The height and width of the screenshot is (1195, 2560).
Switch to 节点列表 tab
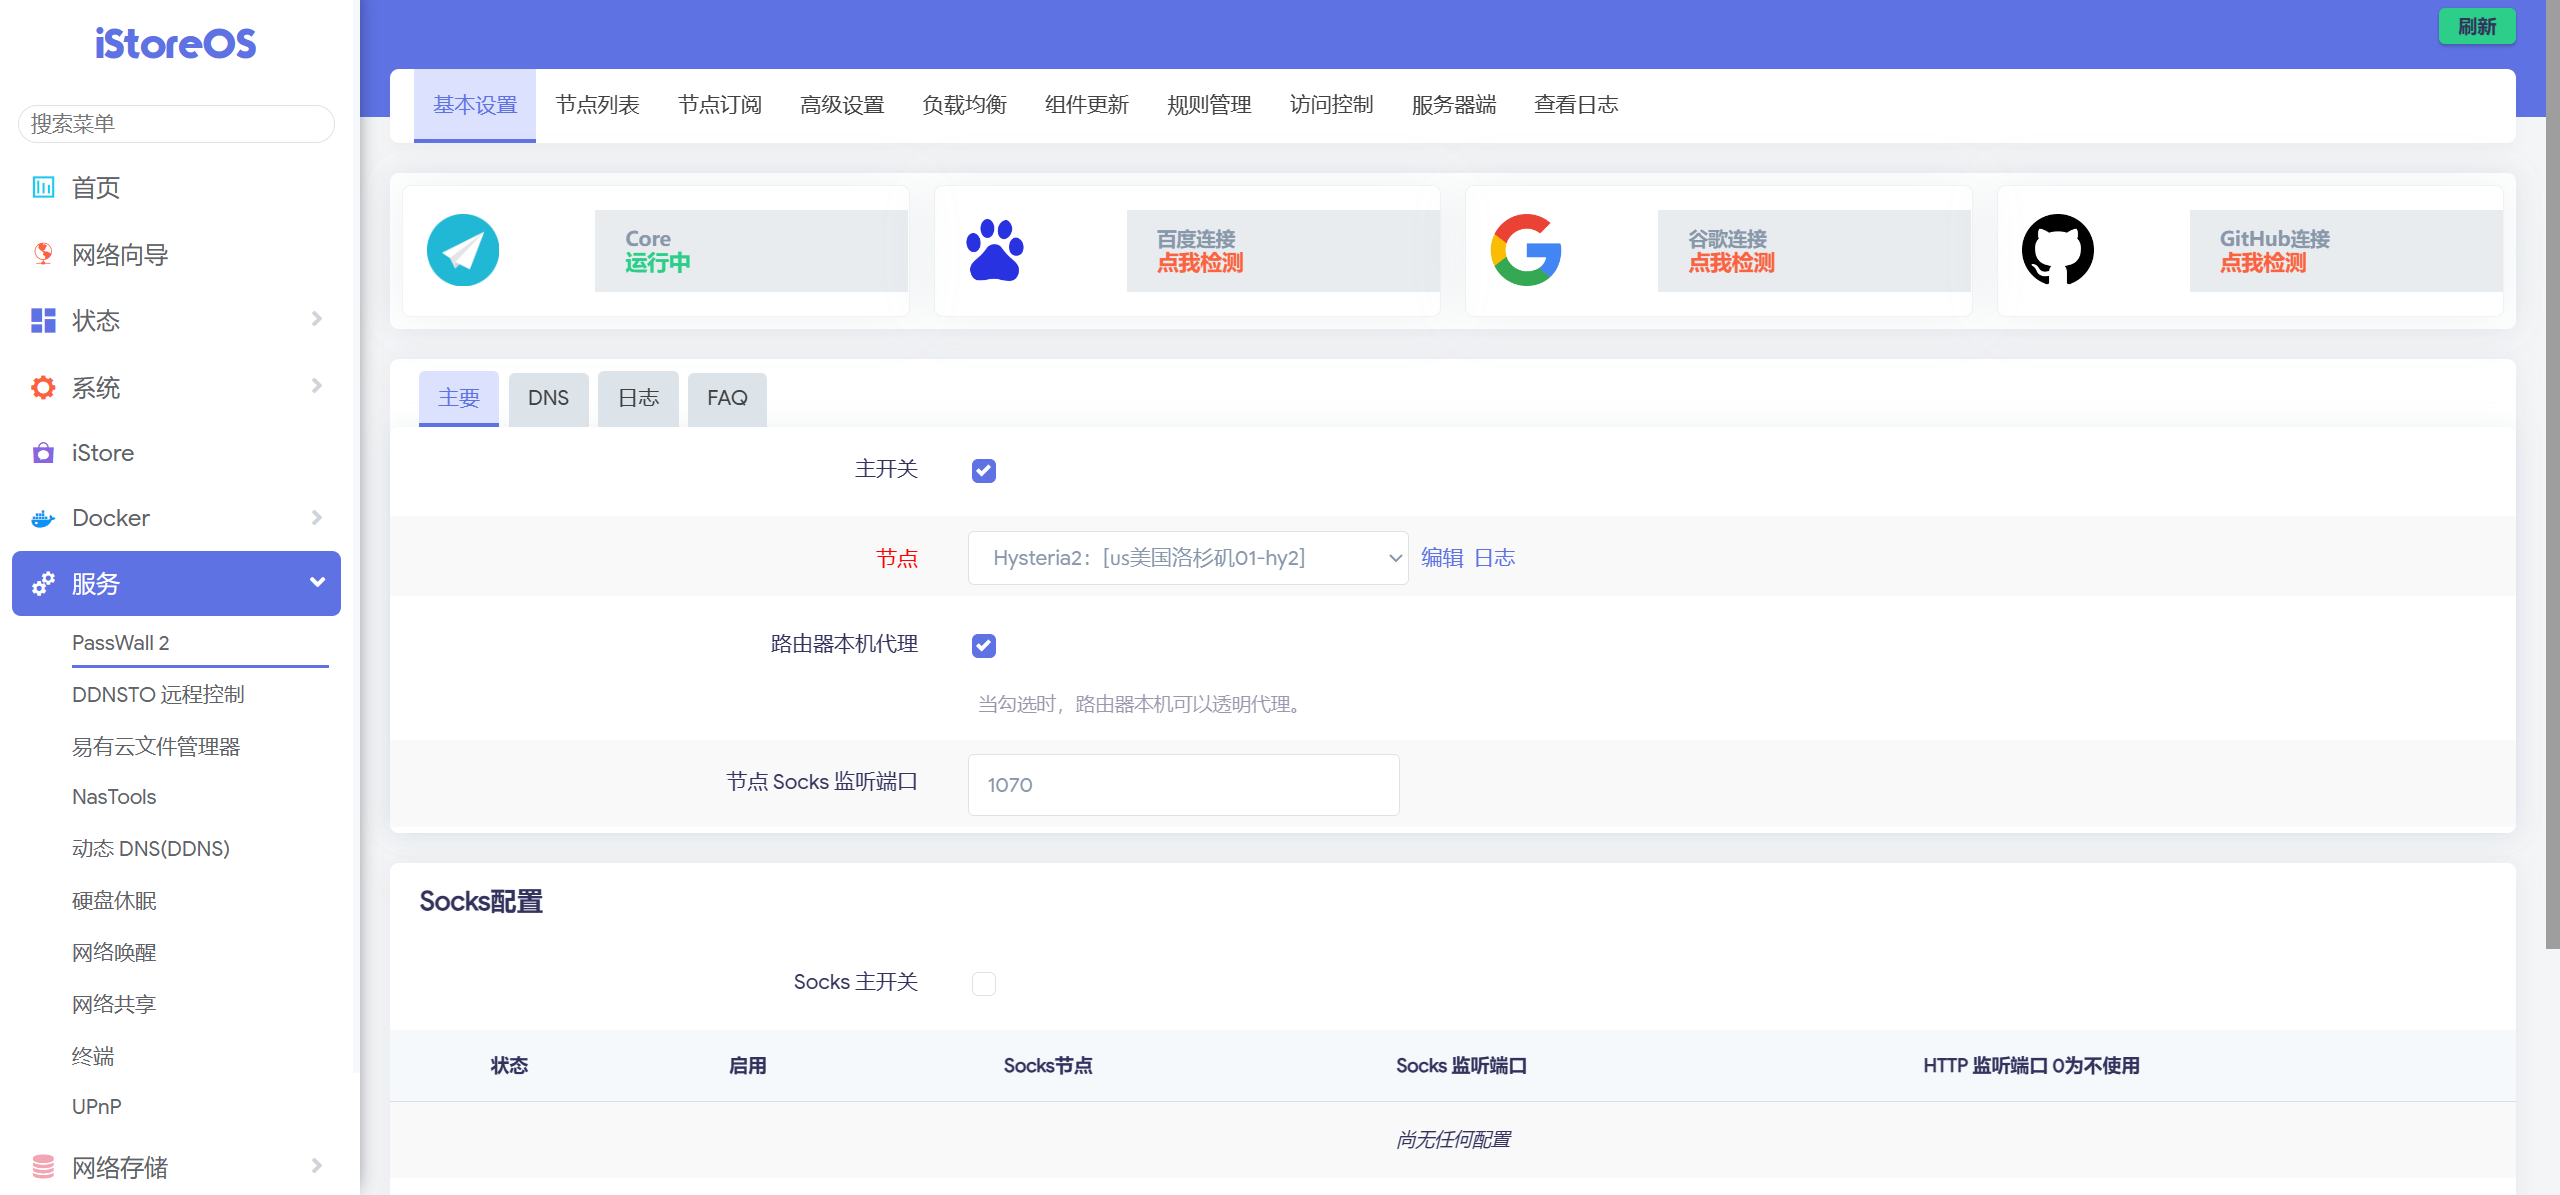tap(597, 105)
